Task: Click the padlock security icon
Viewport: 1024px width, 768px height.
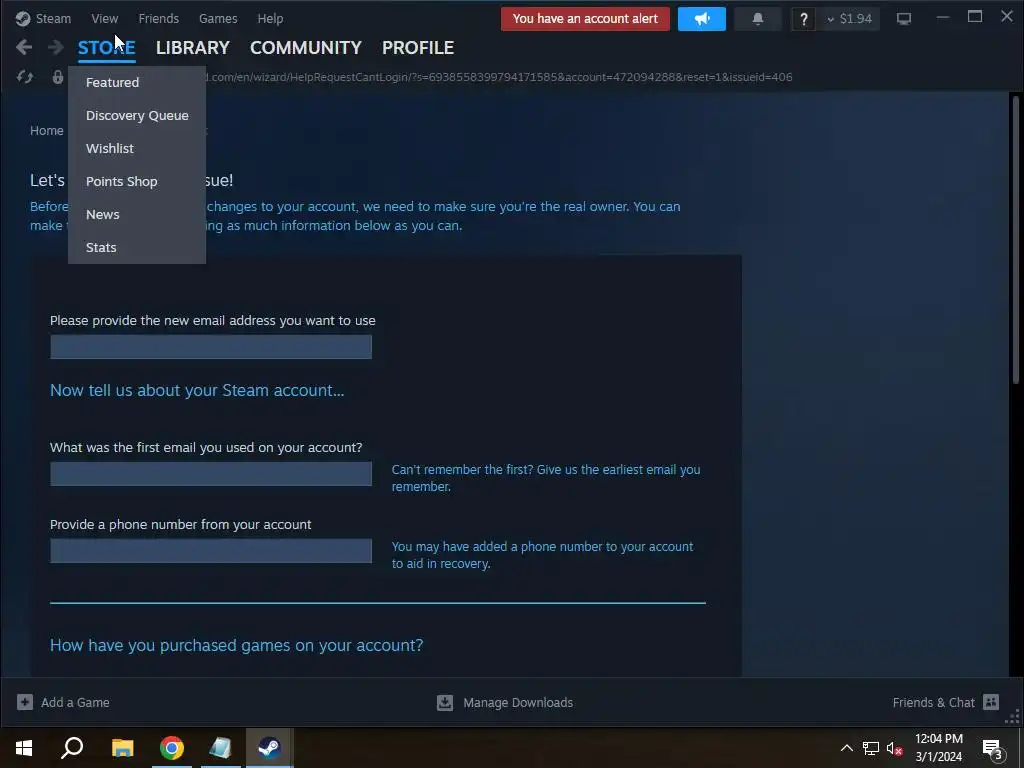Action: [x=58, y=77]
